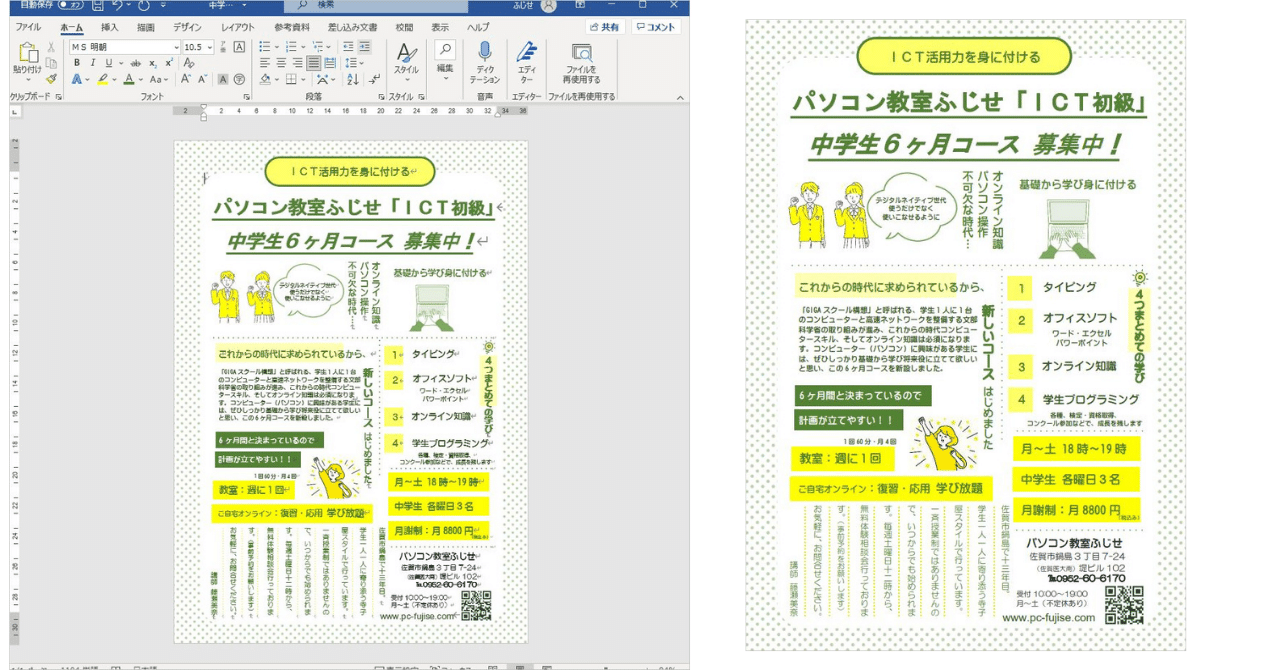This screenshot has height=670, width=1279.
Task: Select the Format Painter brush icon
Action: [x=53, y=78]
